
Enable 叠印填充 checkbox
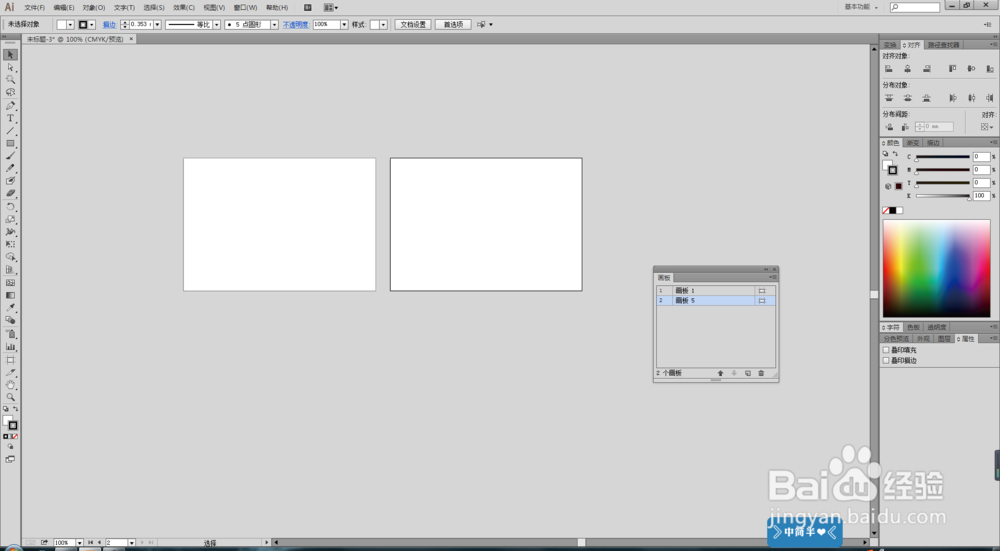pos(886,350)
